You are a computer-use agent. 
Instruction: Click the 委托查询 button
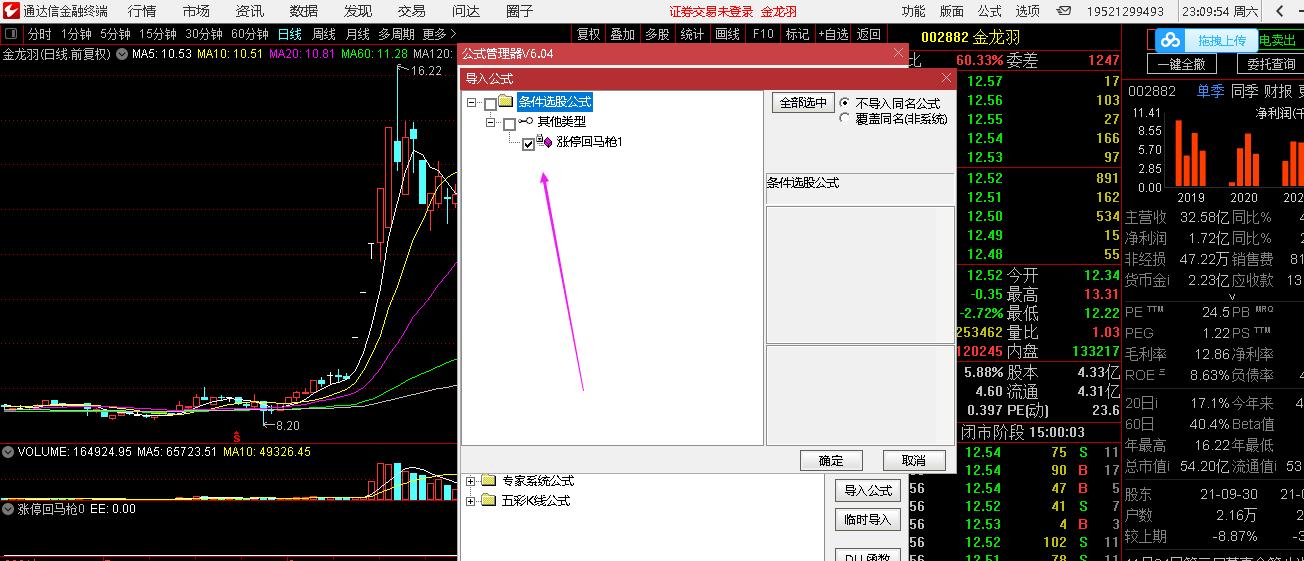1271,64
